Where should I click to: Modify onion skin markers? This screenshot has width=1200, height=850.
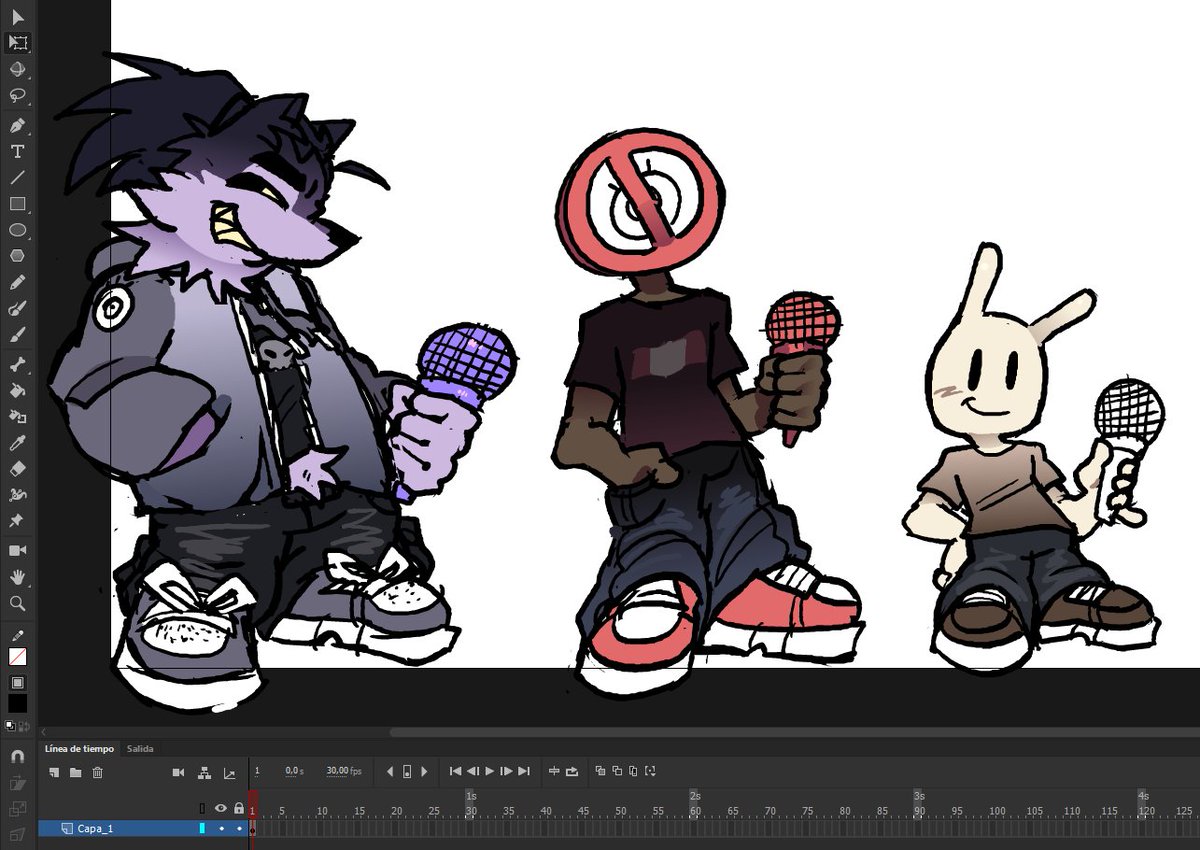pos(651,771)
